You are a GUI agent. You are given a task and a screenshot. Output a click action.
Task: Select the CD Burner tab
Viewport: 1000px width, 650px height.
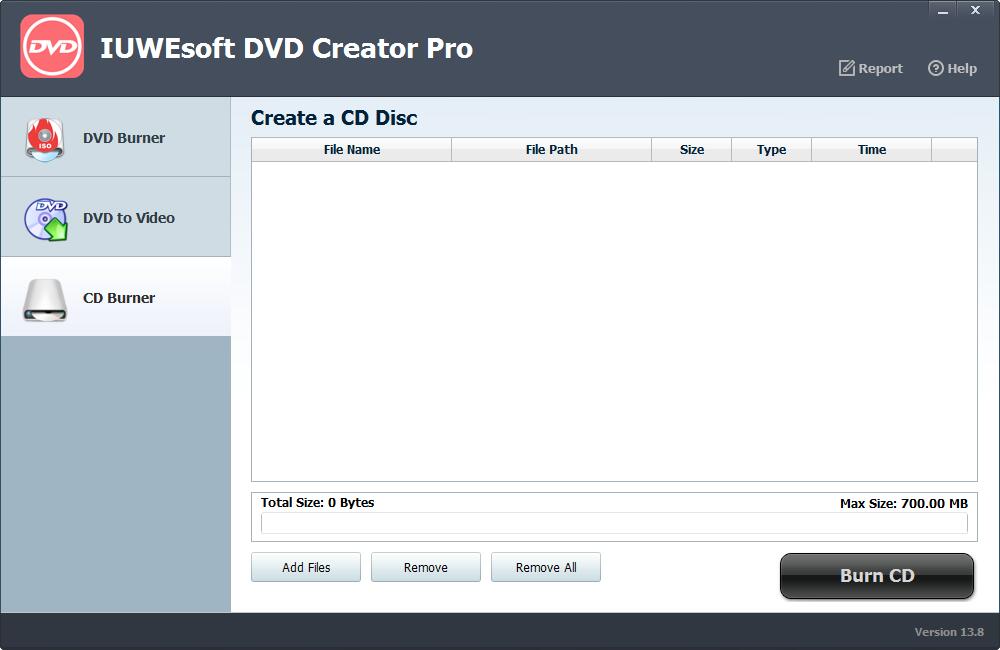pyautogui.click(x=115, y=297)
